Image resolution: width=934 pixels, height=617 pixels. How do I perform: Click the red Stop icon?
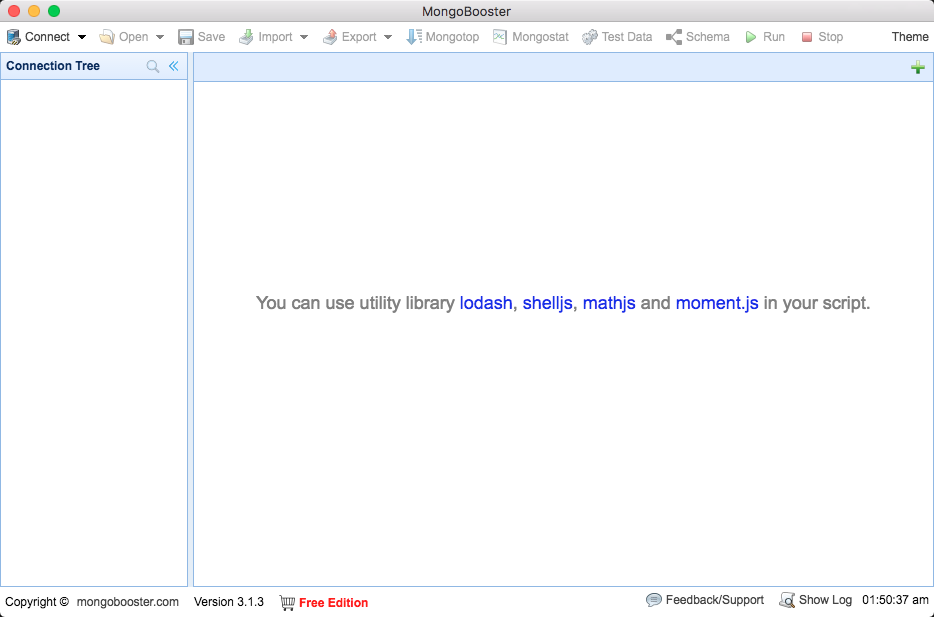[x=807, y=37]
